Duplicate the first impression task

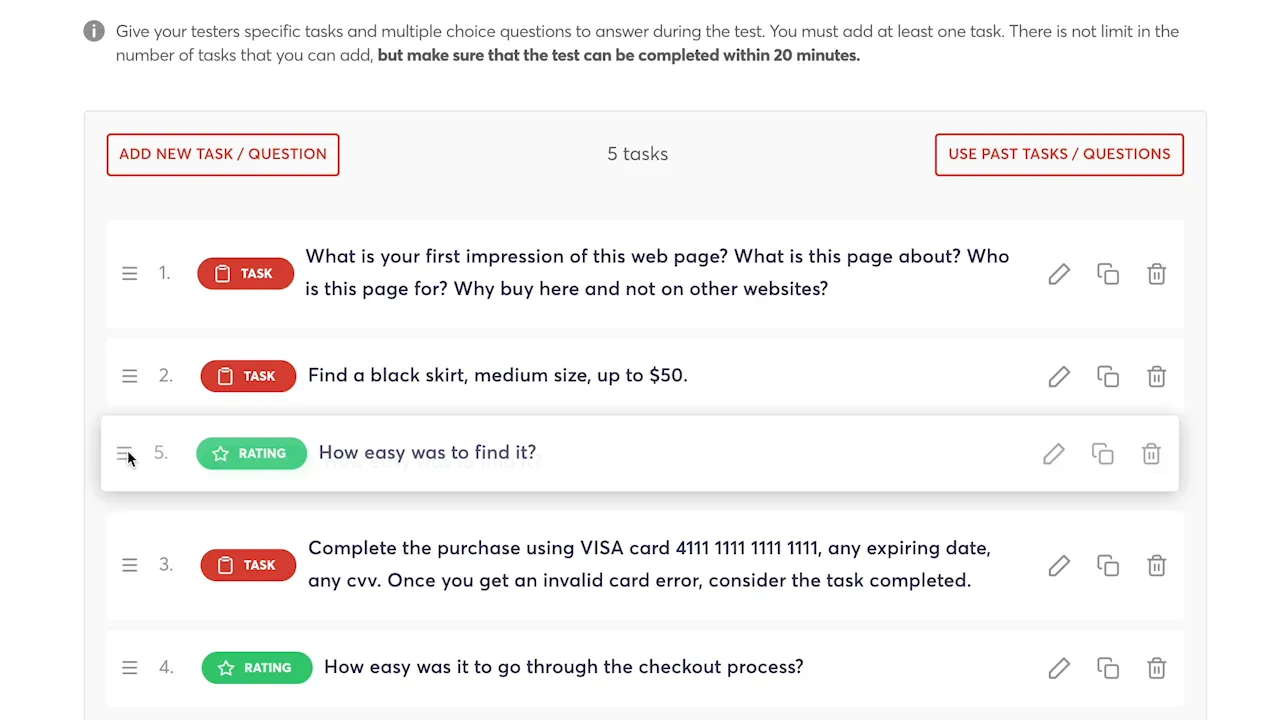1108,274
